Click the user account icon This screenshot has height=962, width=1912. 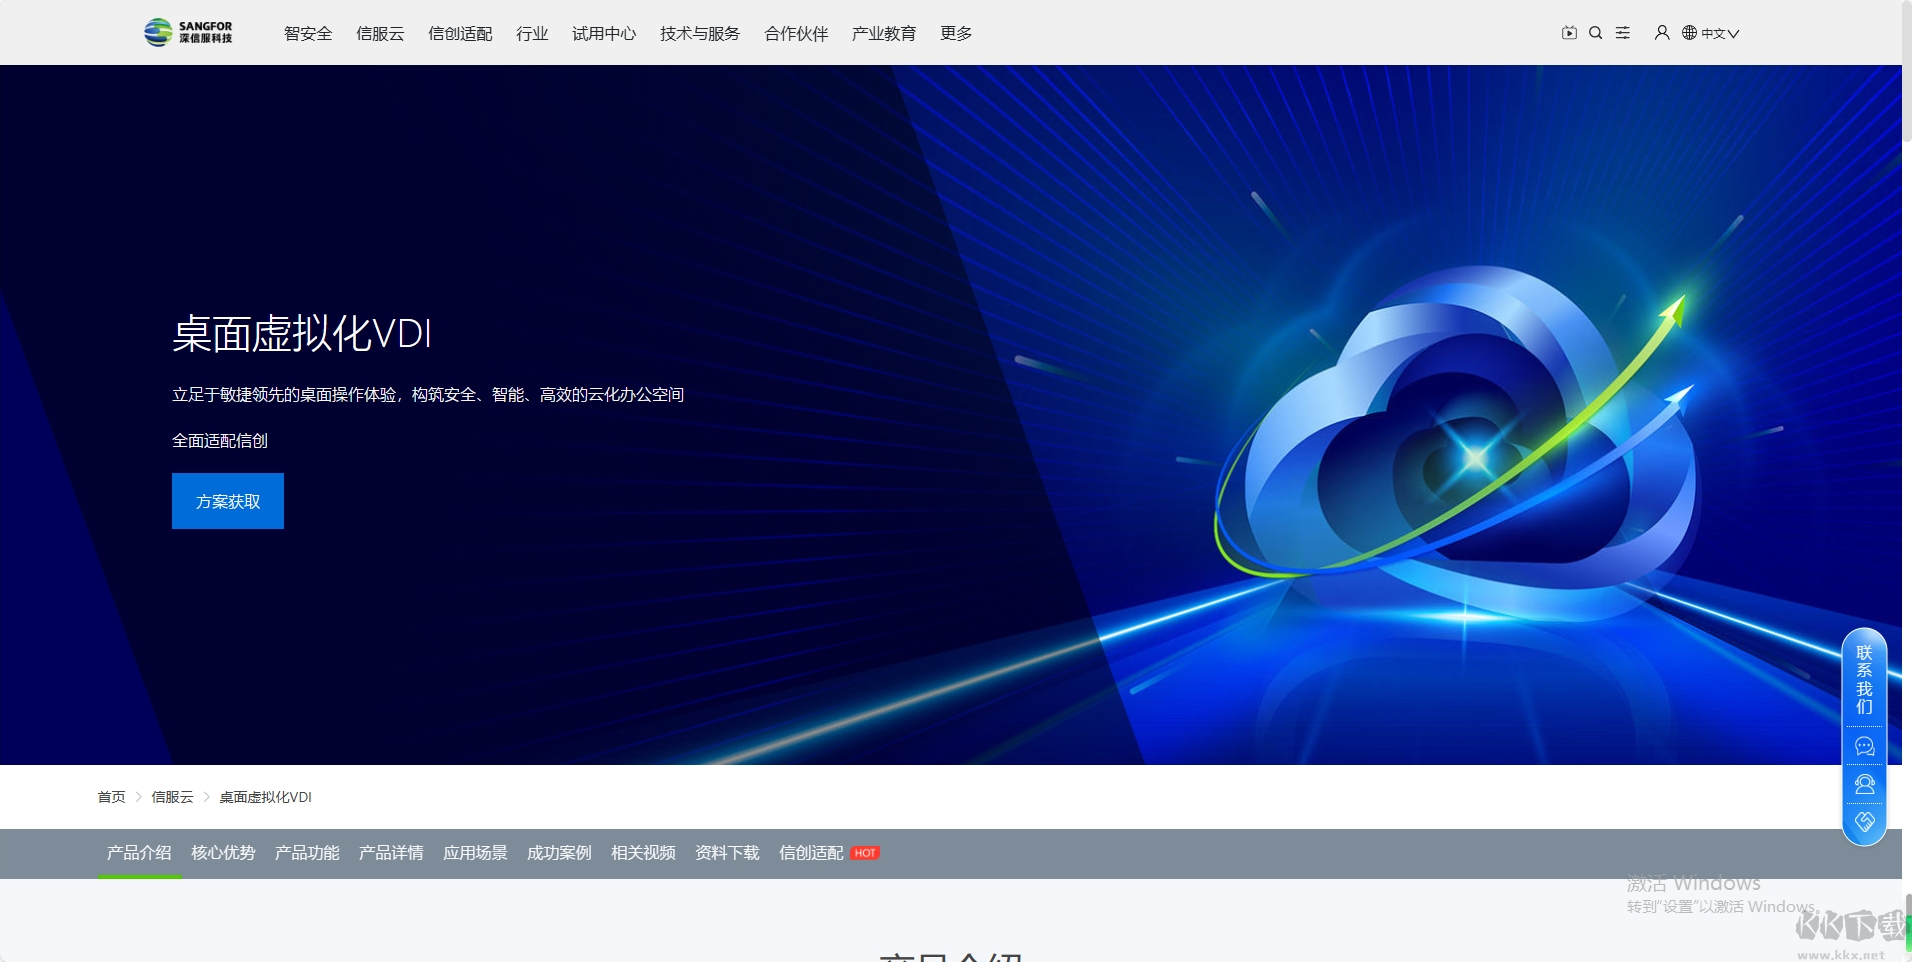tap(1662, 33)
